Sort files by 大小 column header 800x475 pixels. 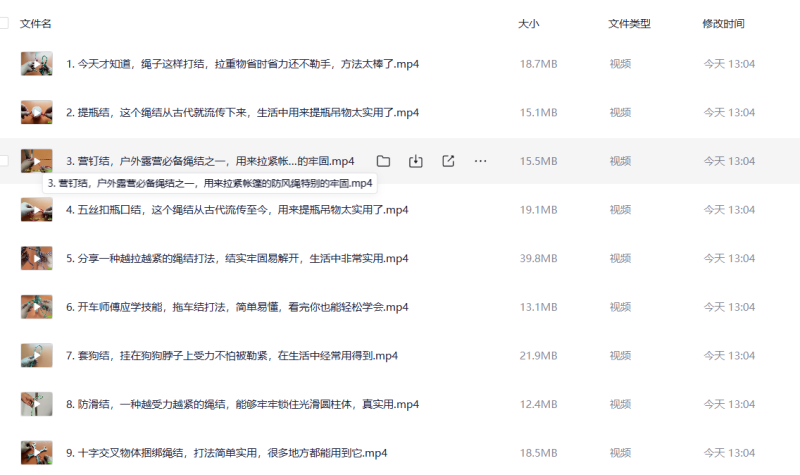click(x=528, y=22)
